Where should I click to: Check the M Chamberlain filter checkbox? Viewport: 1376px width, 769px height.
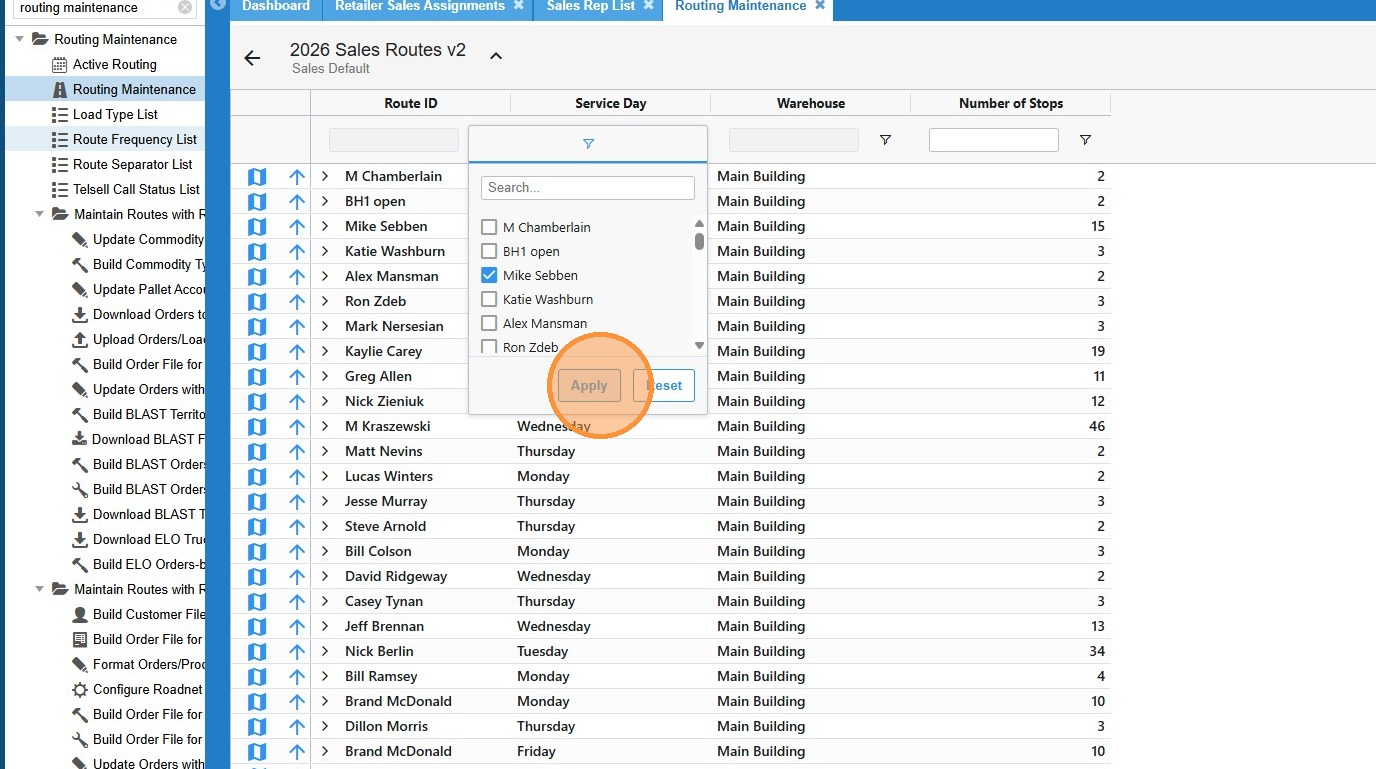(489, 228)
